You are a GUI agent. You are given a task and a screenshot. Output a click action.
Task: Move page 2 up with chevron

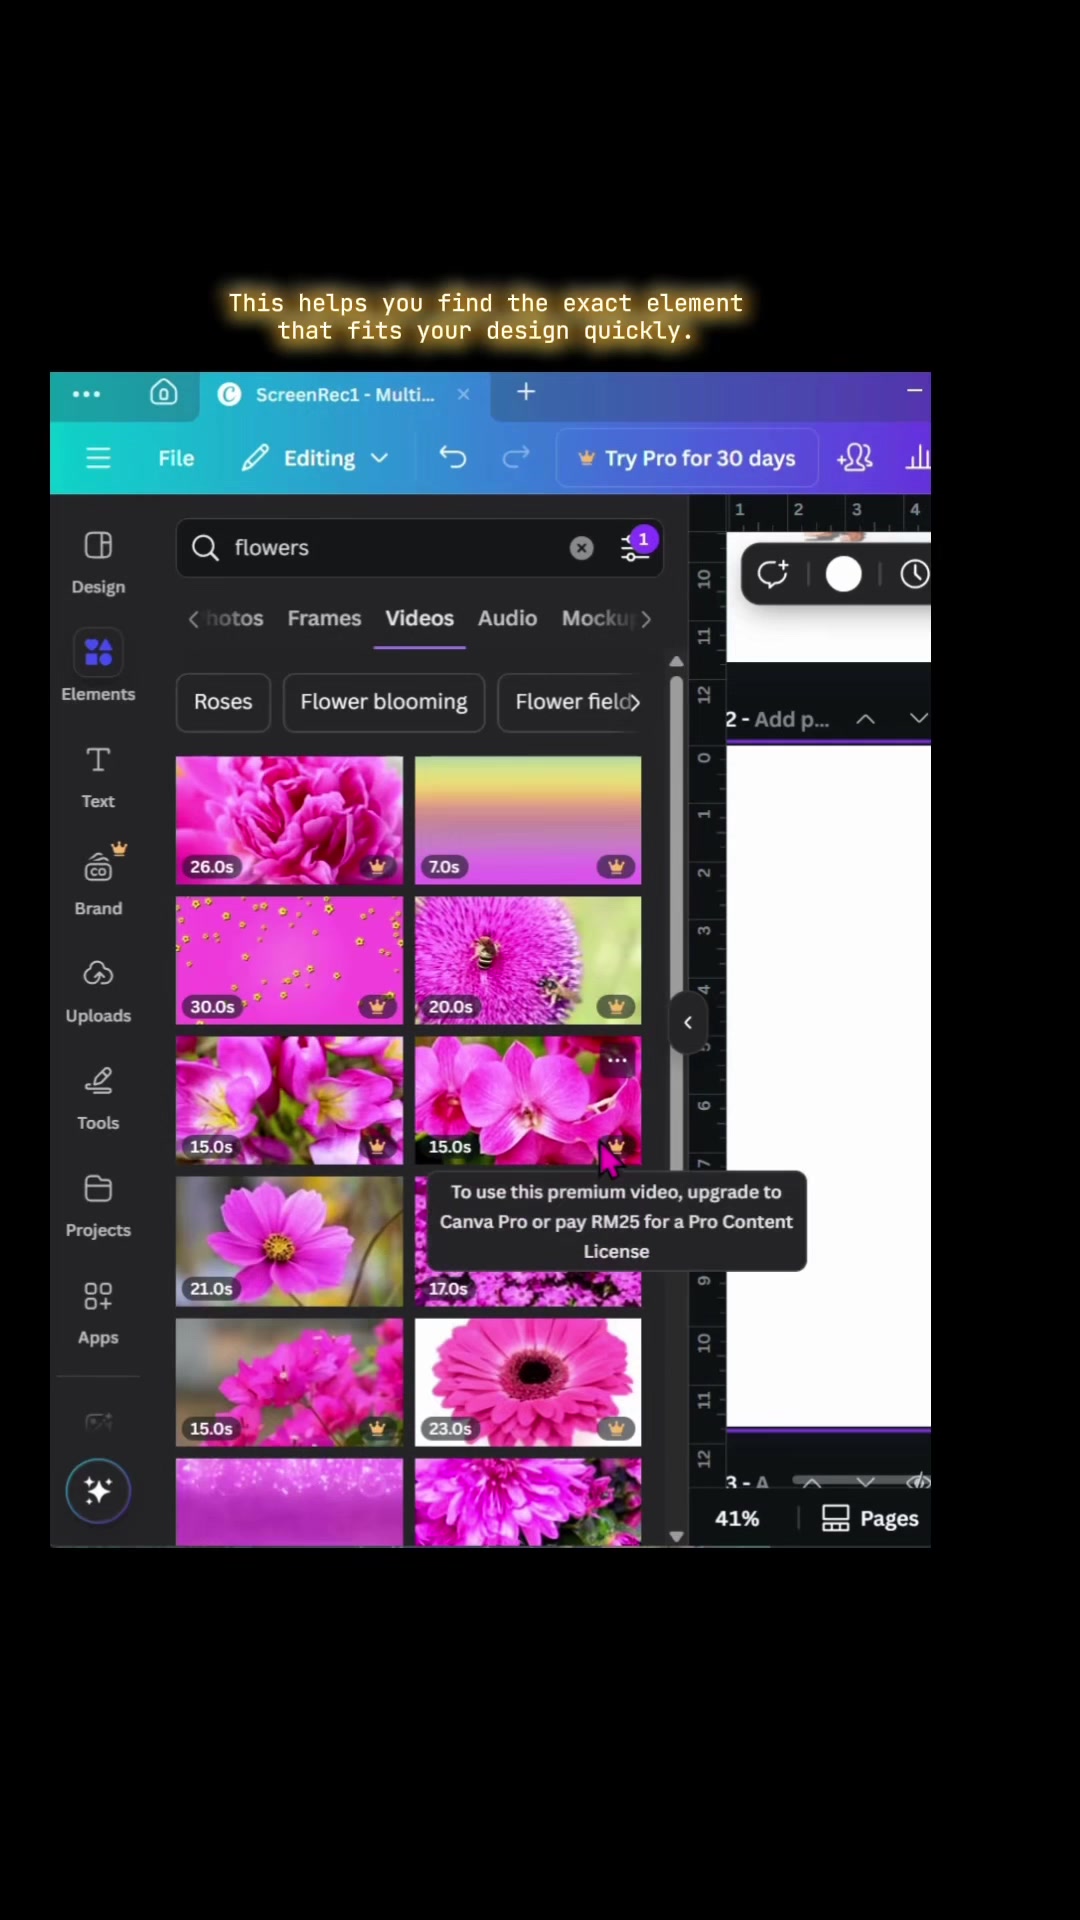point(866,719)
